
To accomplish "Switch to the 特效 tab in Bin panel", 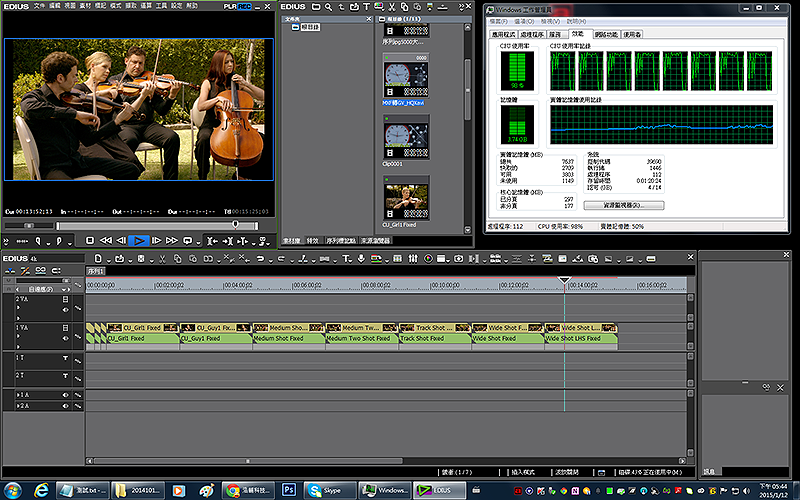I will tap(312, 241).
